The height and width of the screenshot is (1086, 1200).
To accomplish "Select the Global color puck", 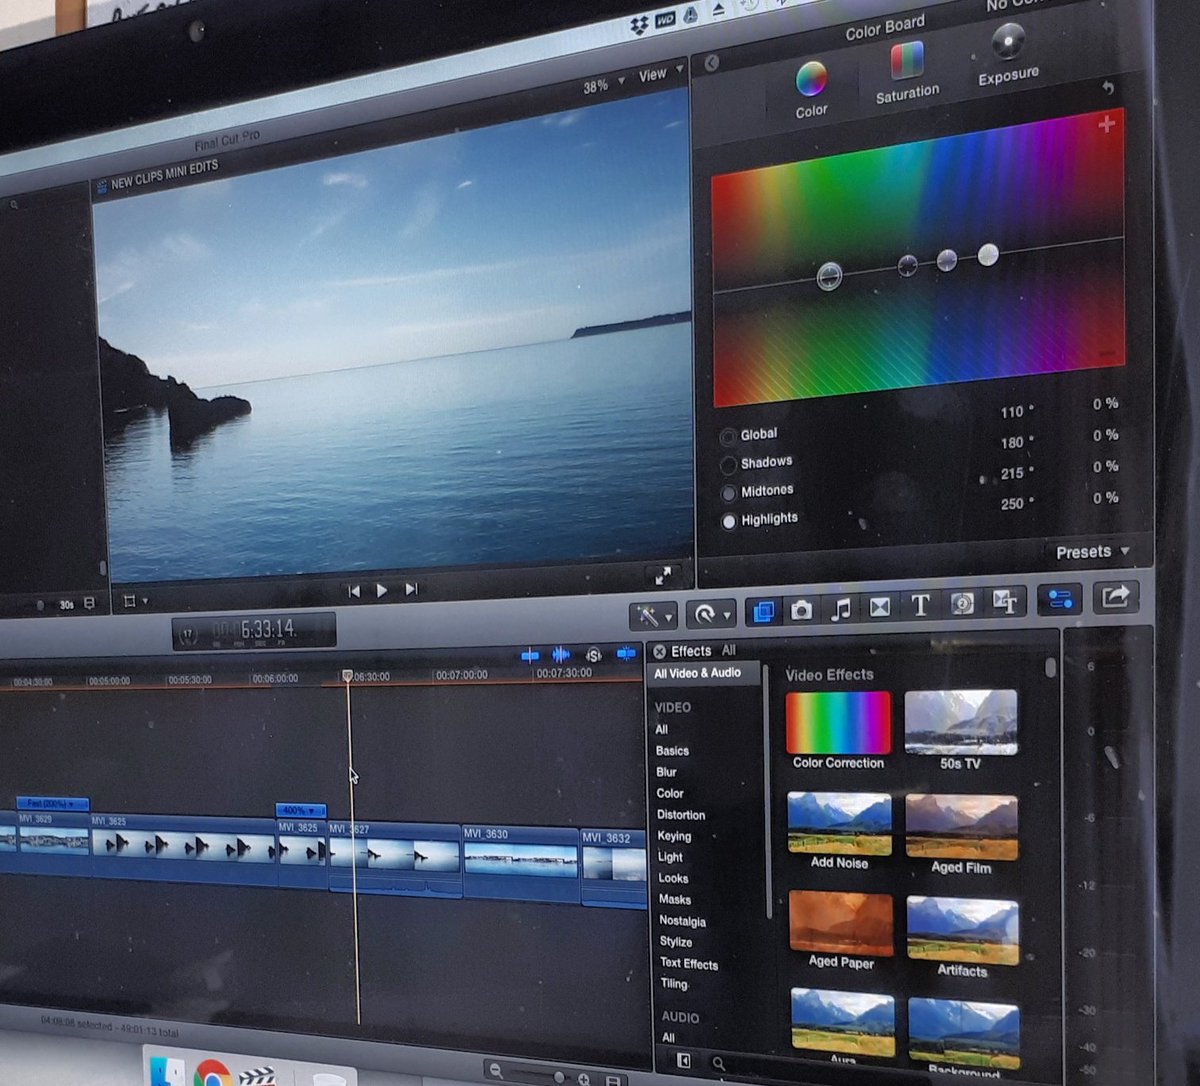I will click(829, 276).
